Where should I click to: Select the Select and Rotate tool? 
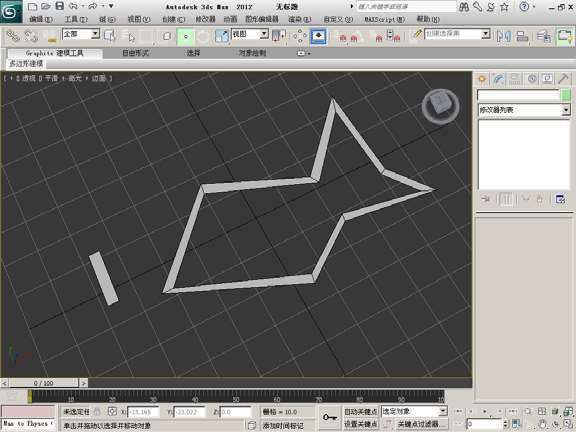point(203,37)
